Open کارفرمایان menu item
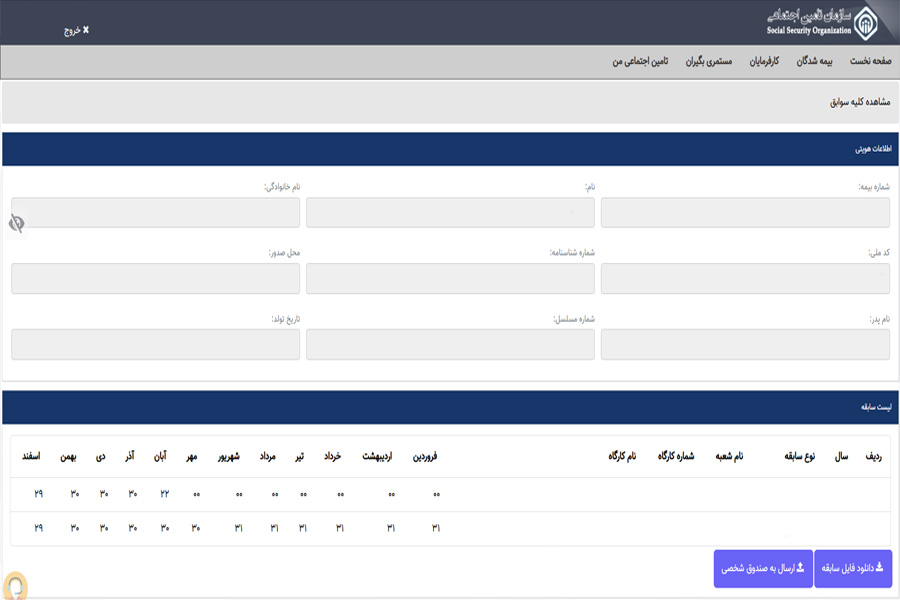The width and height of the screenshot is (900, 600). [764, 61]
